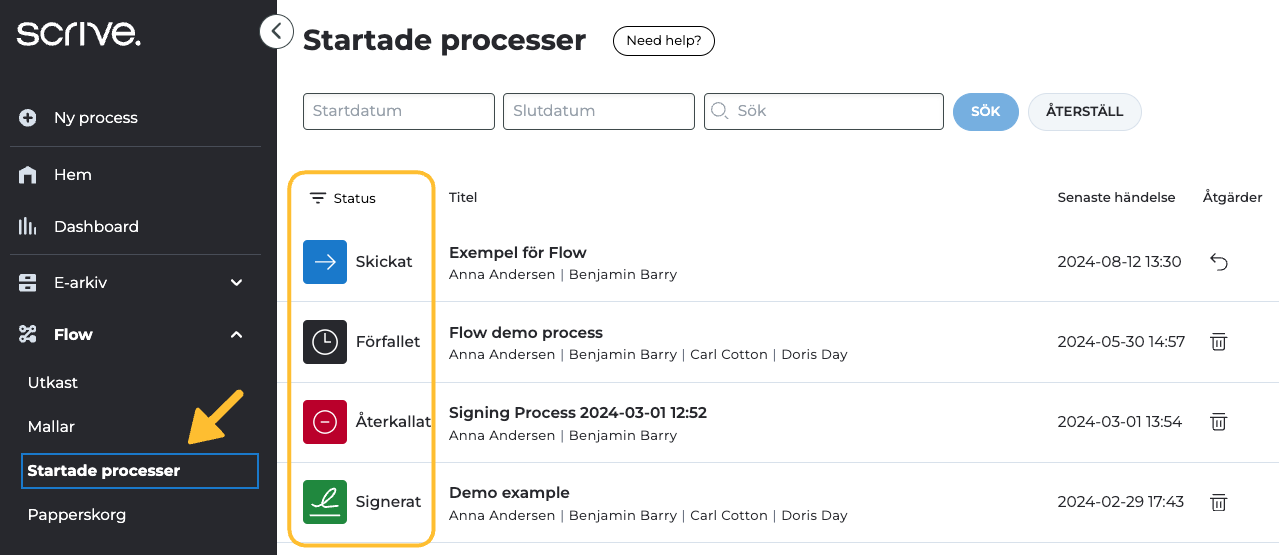1279x555 pixels.
Task: Expand the E-arkiv menu section
Action: click(236, 283)
